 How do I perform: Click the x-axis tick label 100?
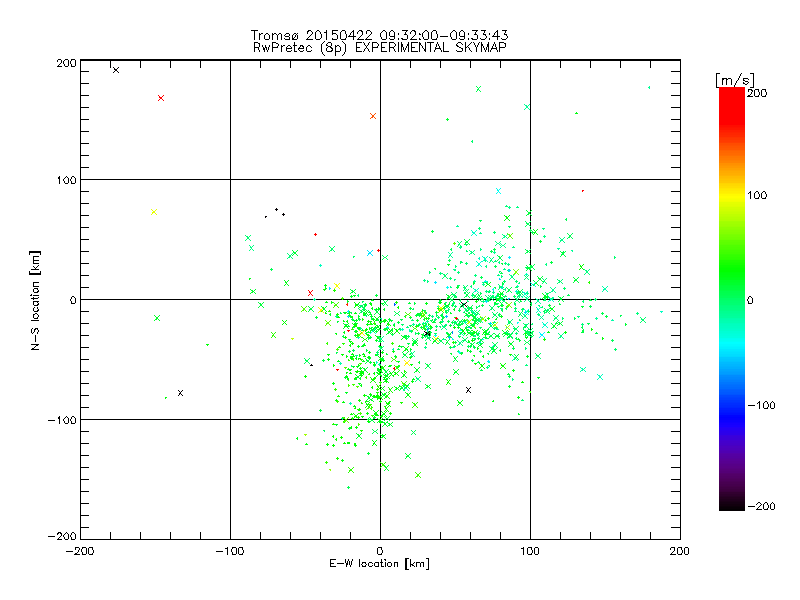click(x=530, y=551)
